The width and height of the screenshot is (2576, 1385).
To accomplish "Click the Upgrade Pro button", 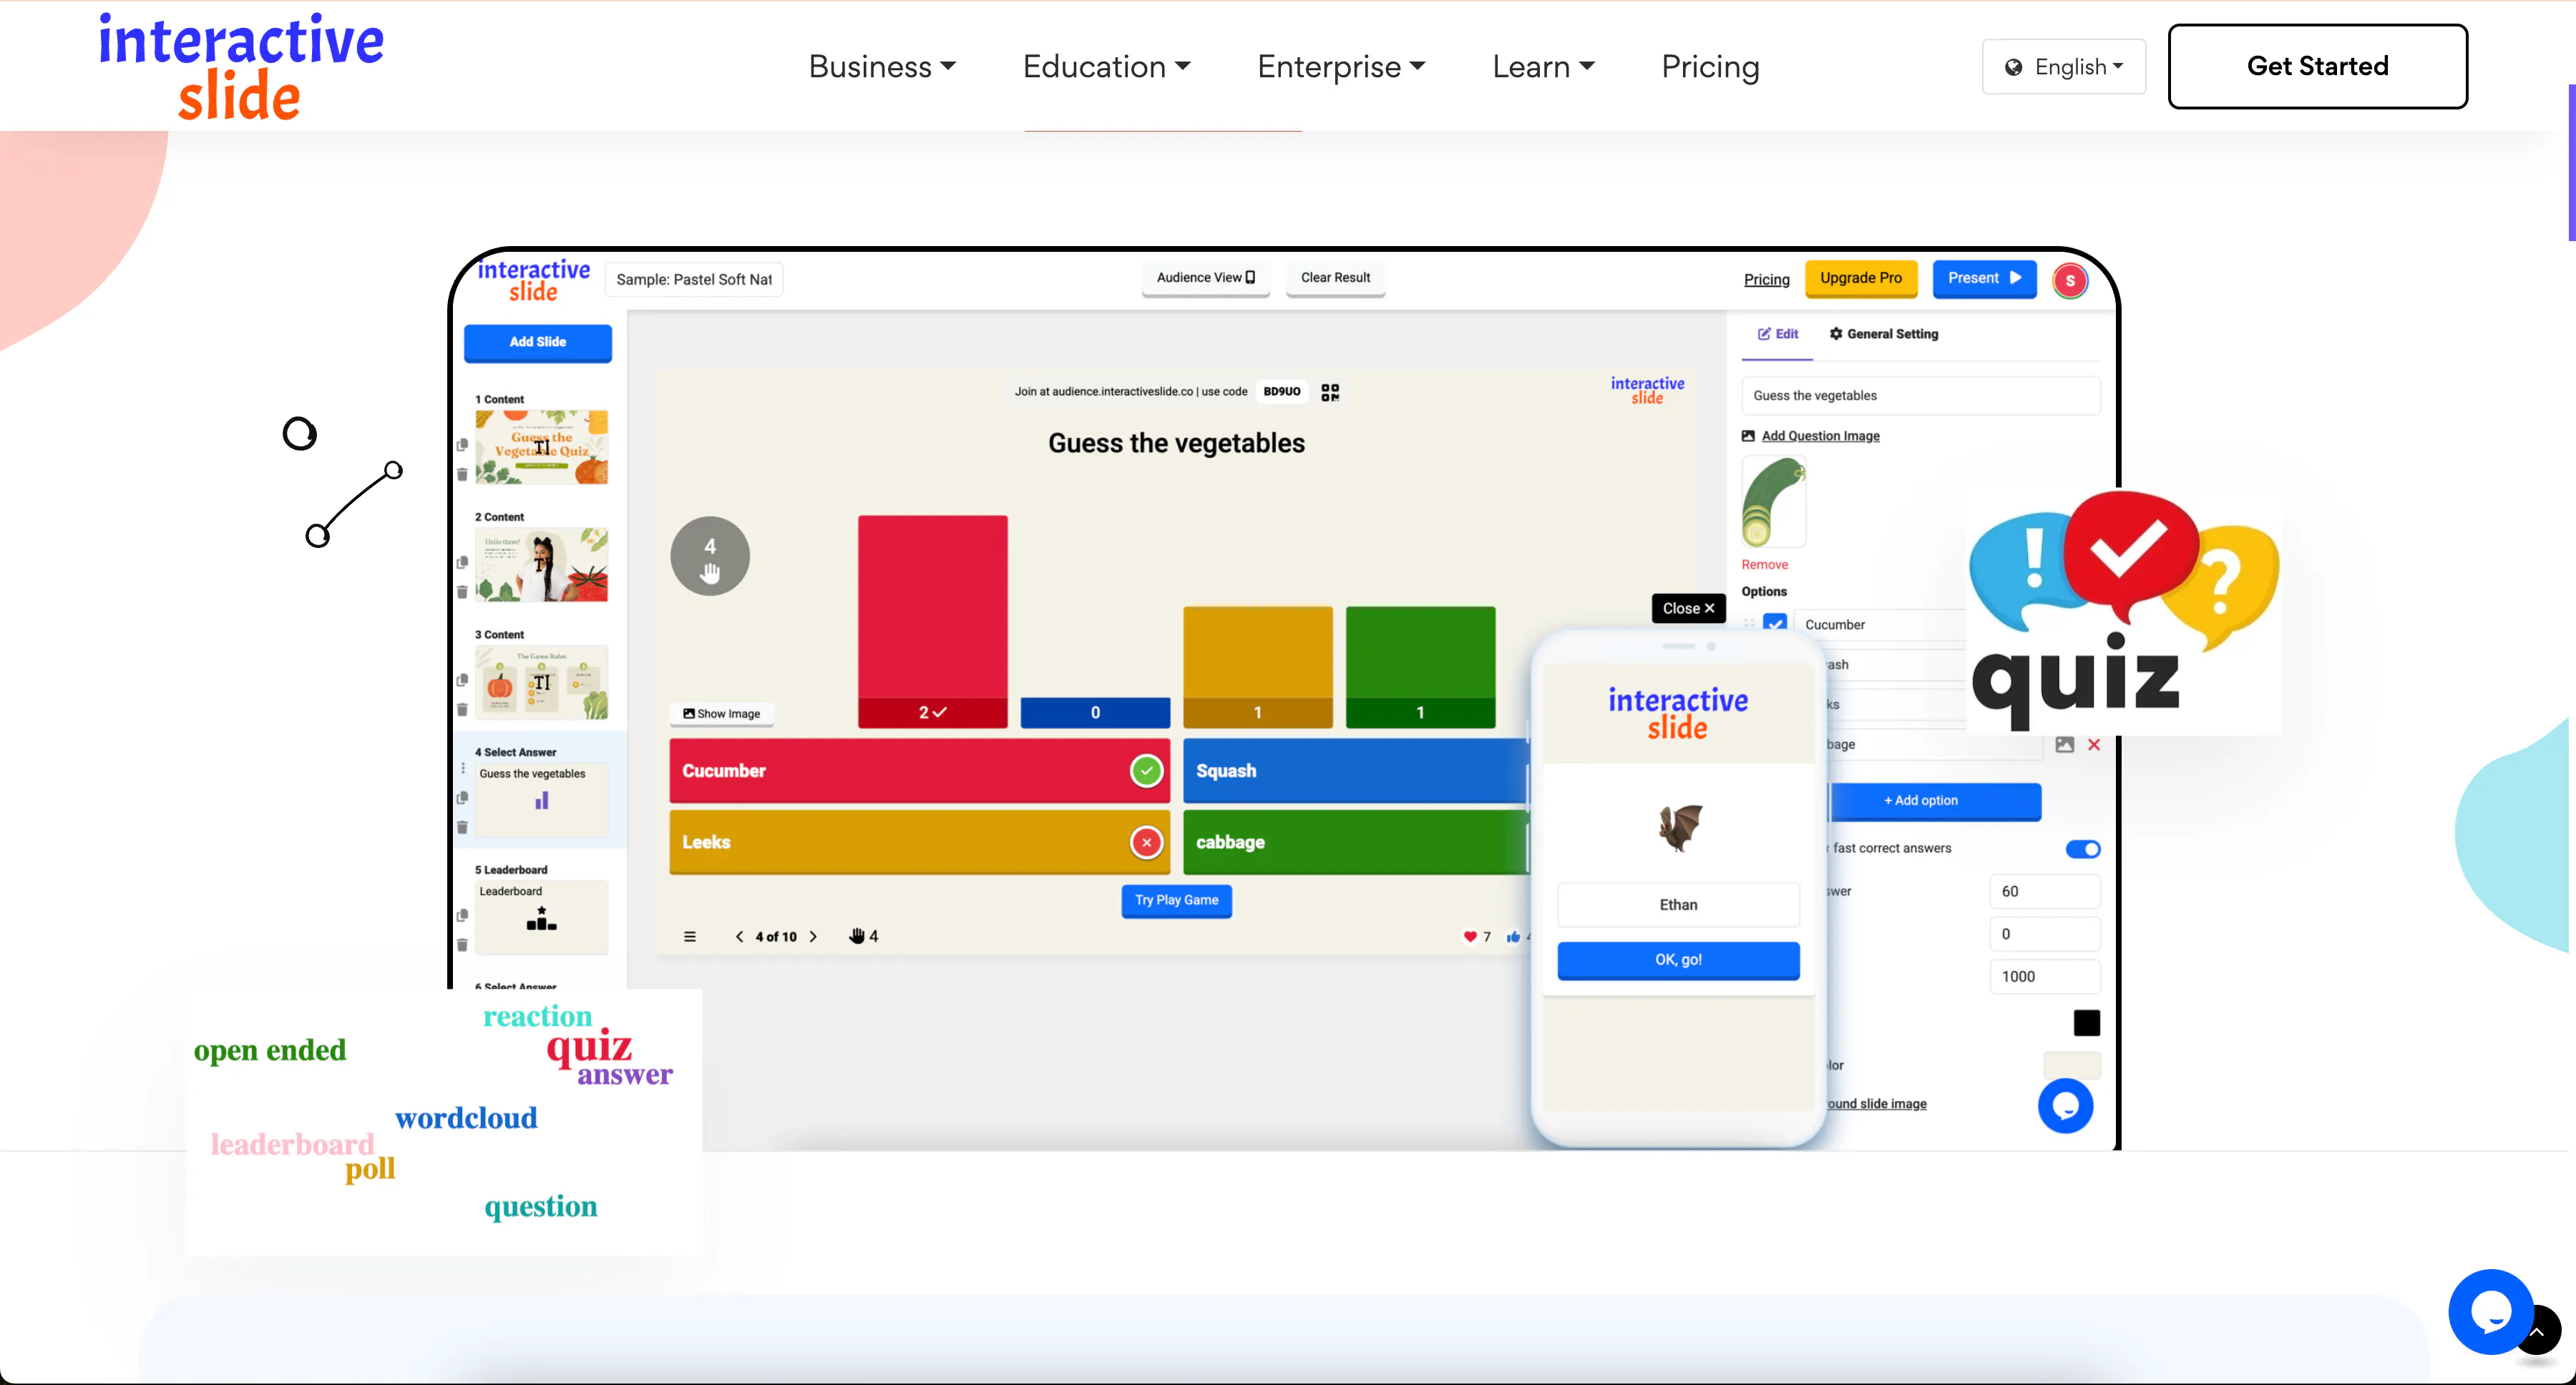I will 1861,278.
